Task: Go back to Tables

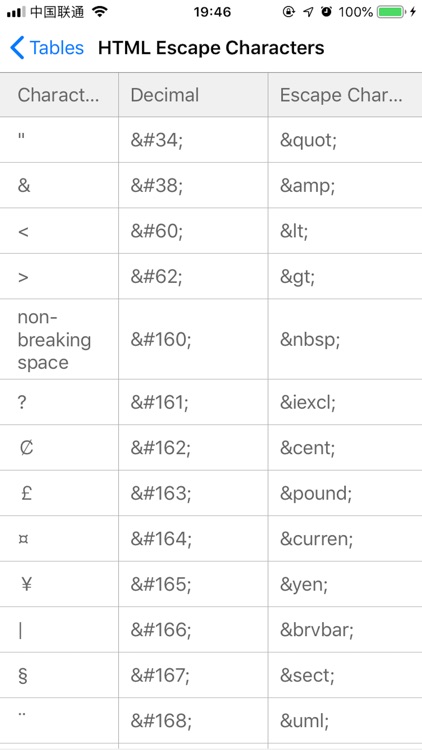Action: pyautogui.click(x=47, y=48)
